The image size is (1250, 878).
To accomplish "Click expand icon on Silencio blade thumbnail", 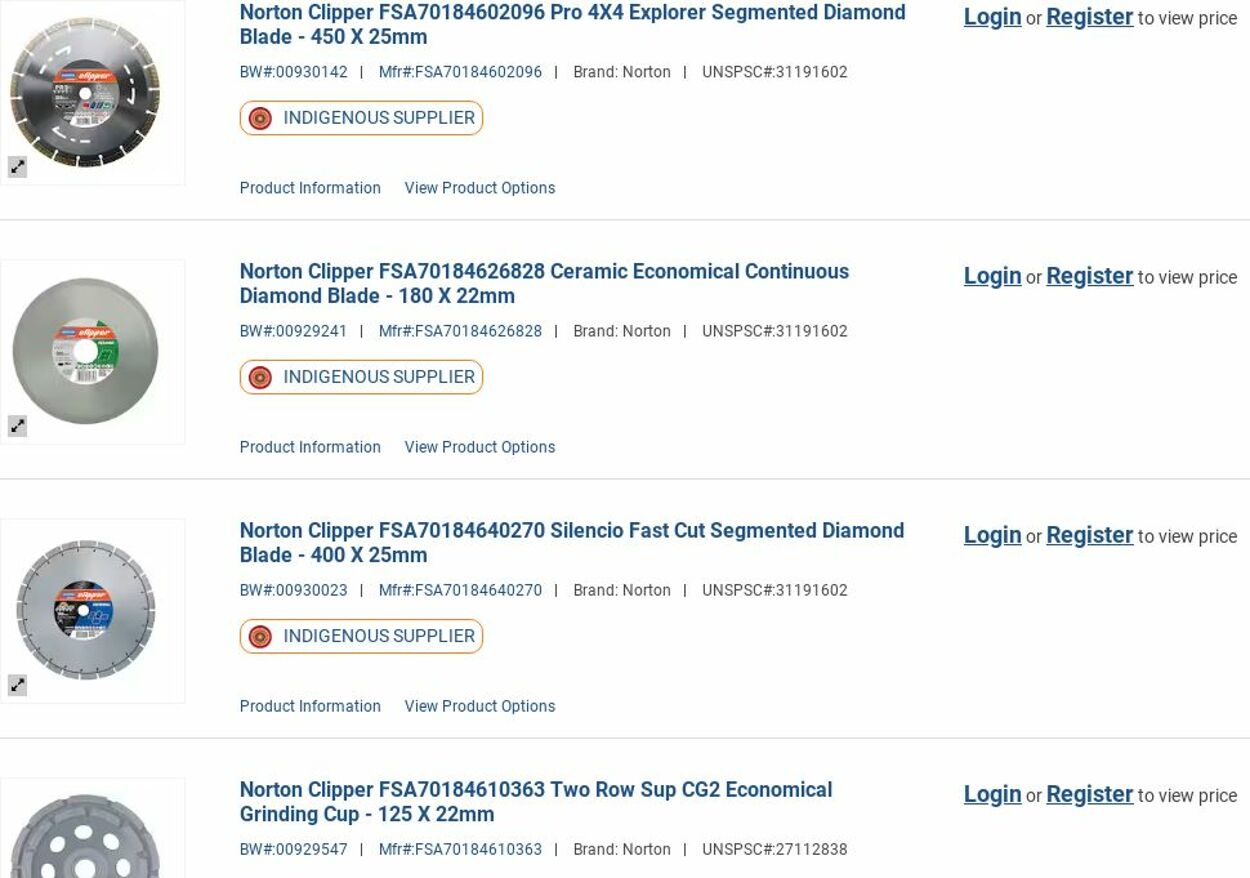I will [17, 685].
